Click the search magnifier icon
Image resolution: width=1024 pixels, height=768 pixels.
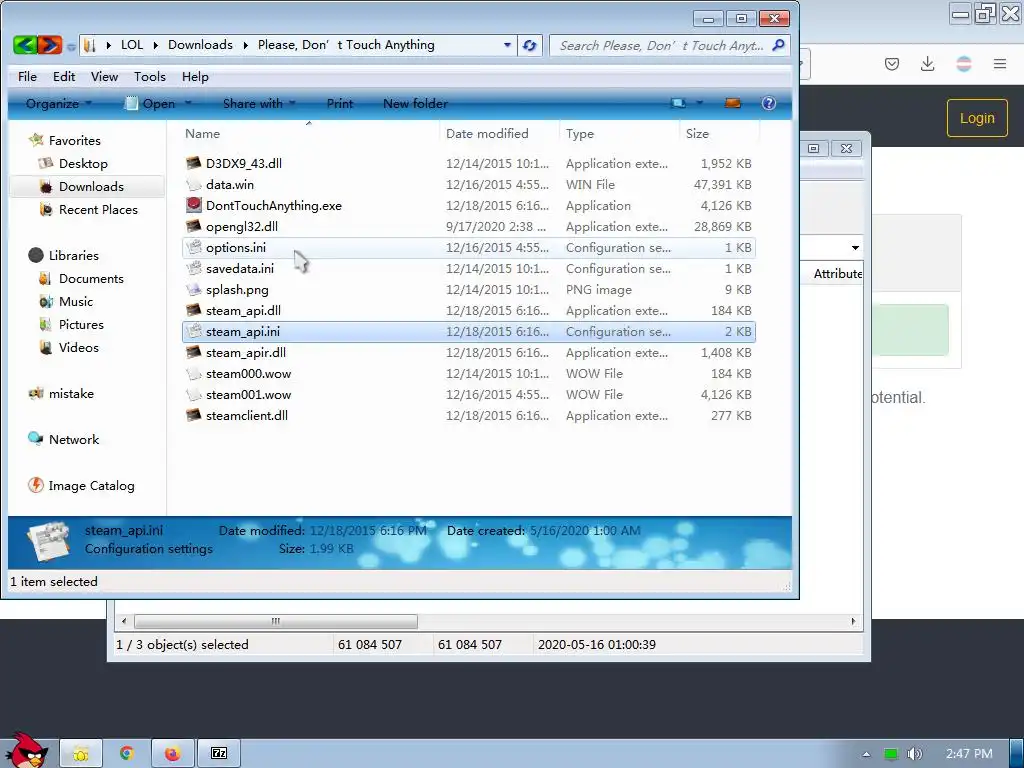[x=778, y=45]
